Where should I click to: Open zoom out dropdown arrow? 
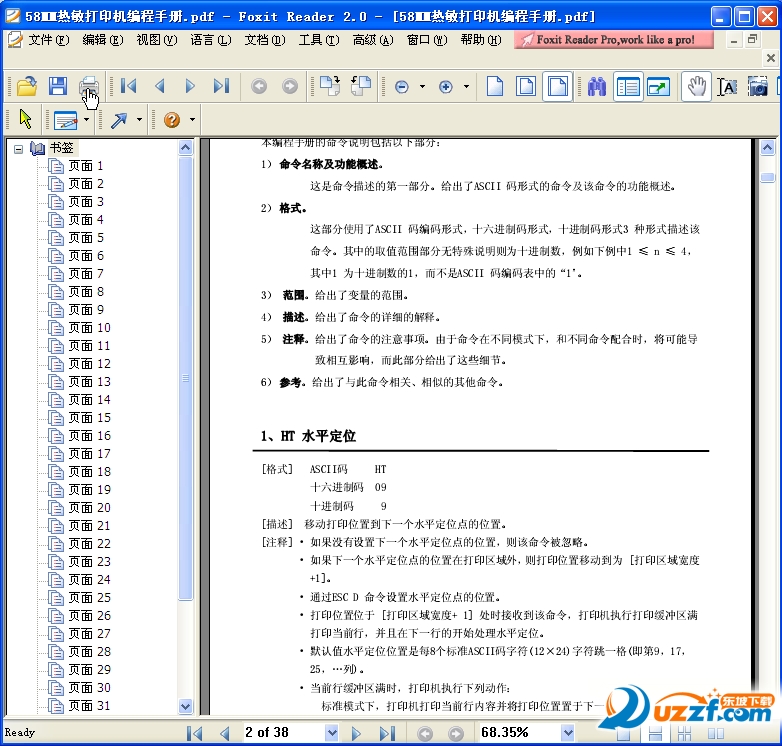[x=422, y=87]
